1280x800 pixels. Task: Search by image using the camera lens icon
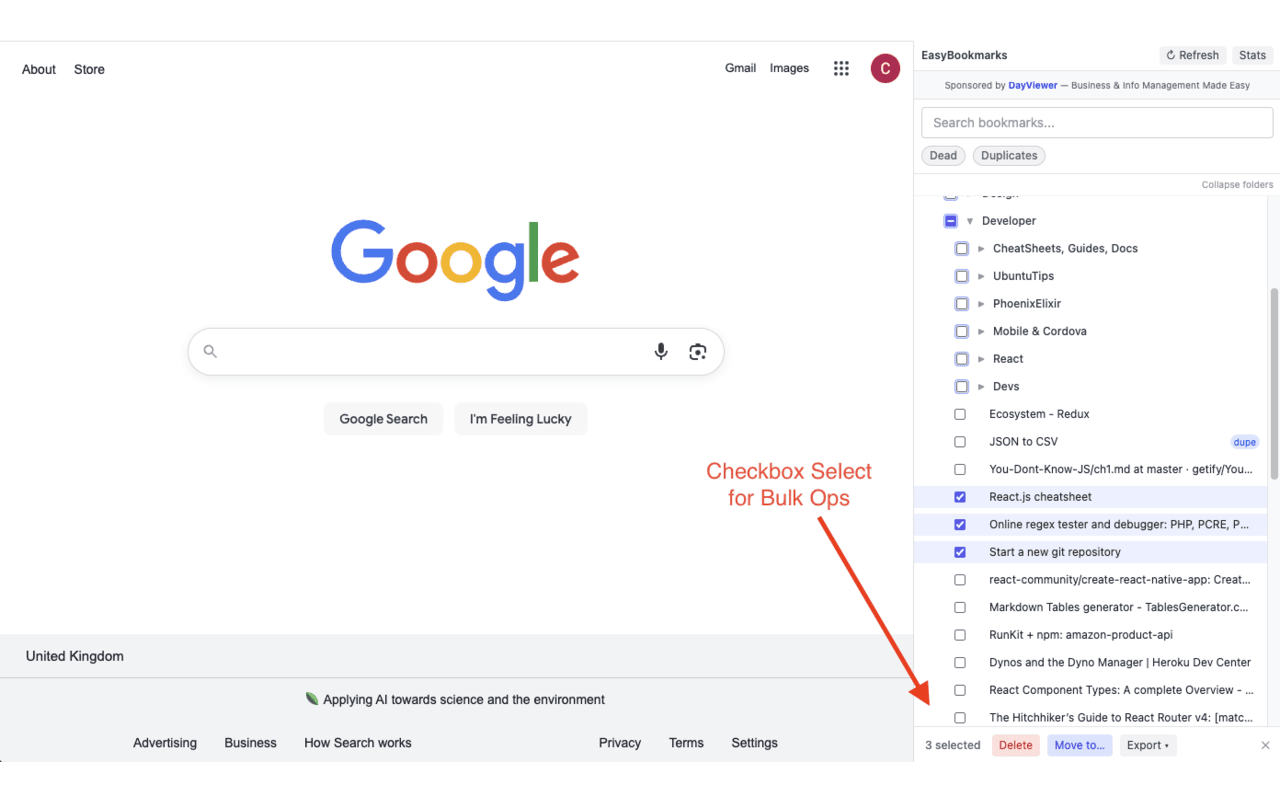[698, 351]
